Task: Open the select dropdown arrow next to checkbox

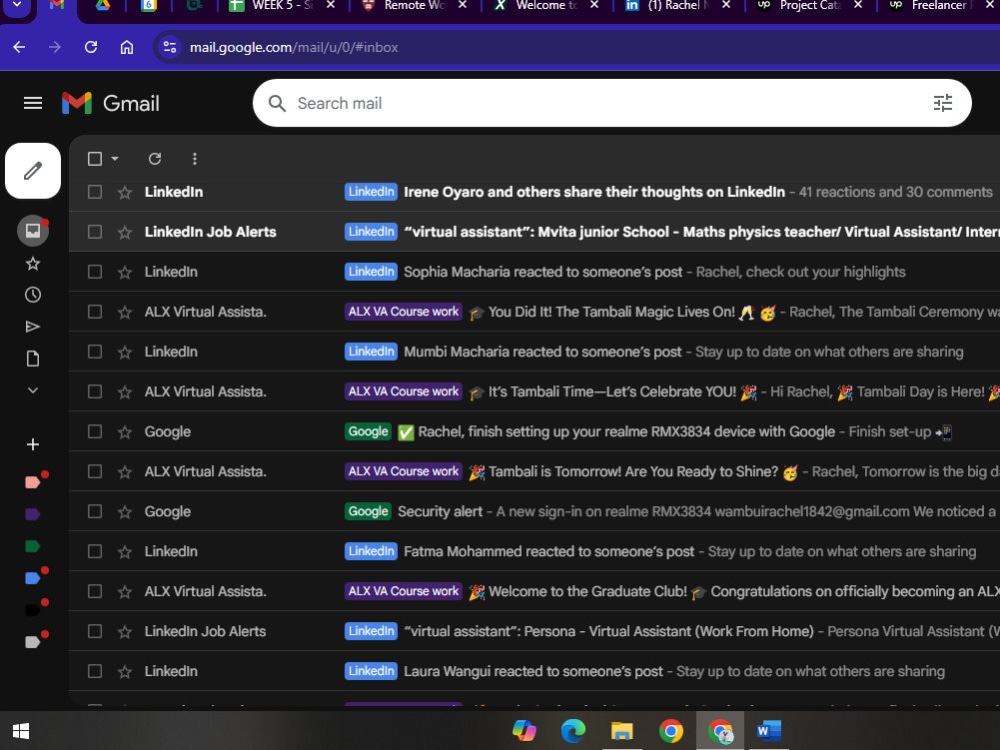Action: (115, 158)
